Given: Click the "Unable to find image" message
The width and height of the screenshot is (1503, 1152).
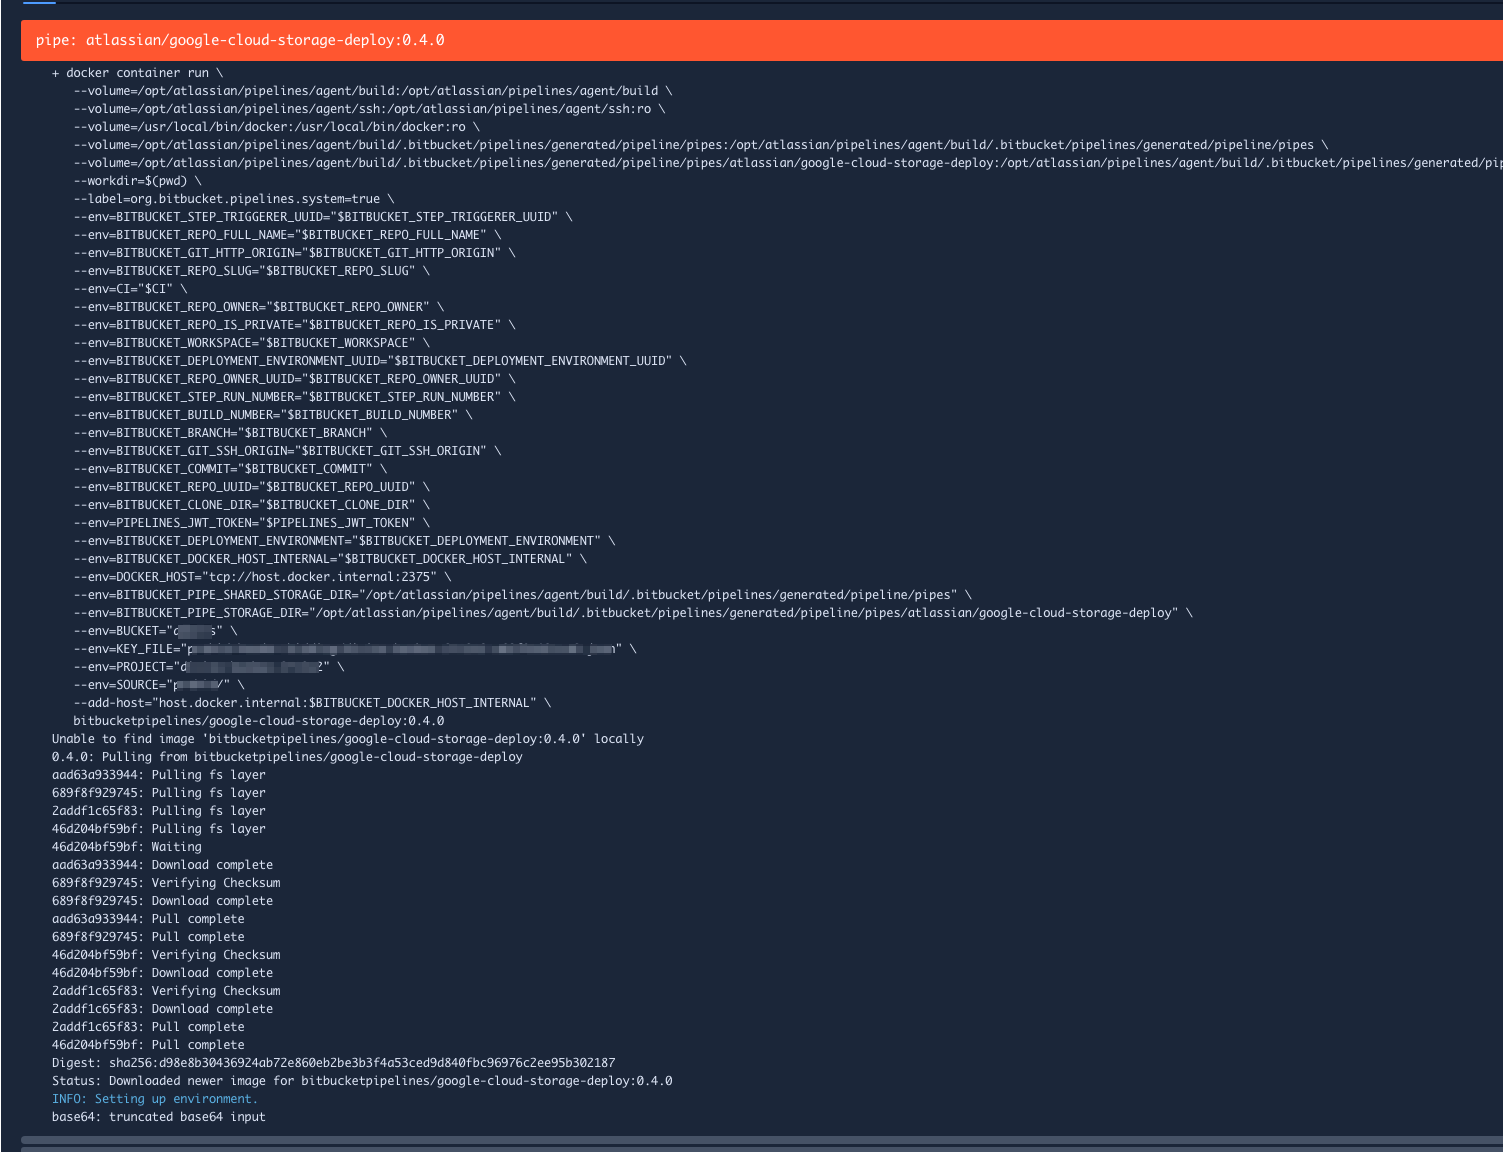Looking at the screenshot, I should coord(348,739).
